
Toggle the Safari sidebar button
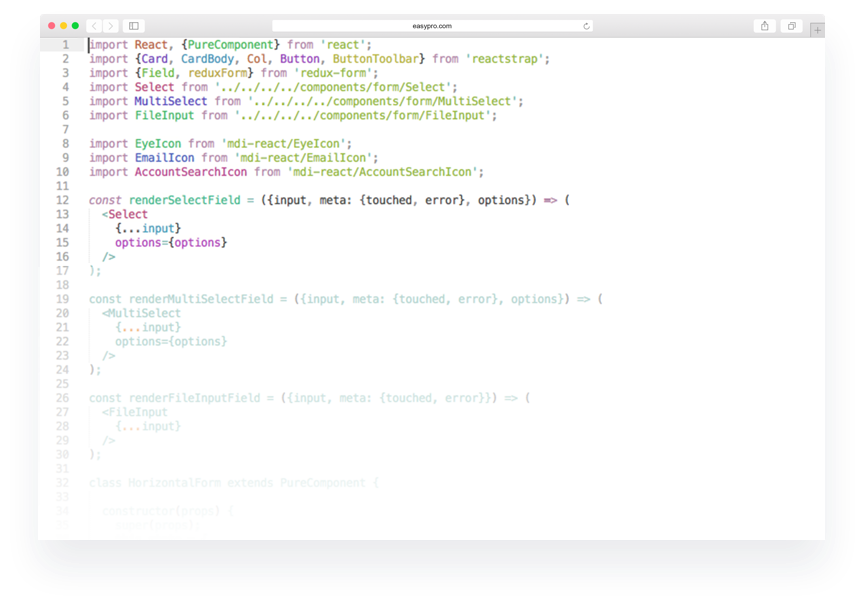134,25
